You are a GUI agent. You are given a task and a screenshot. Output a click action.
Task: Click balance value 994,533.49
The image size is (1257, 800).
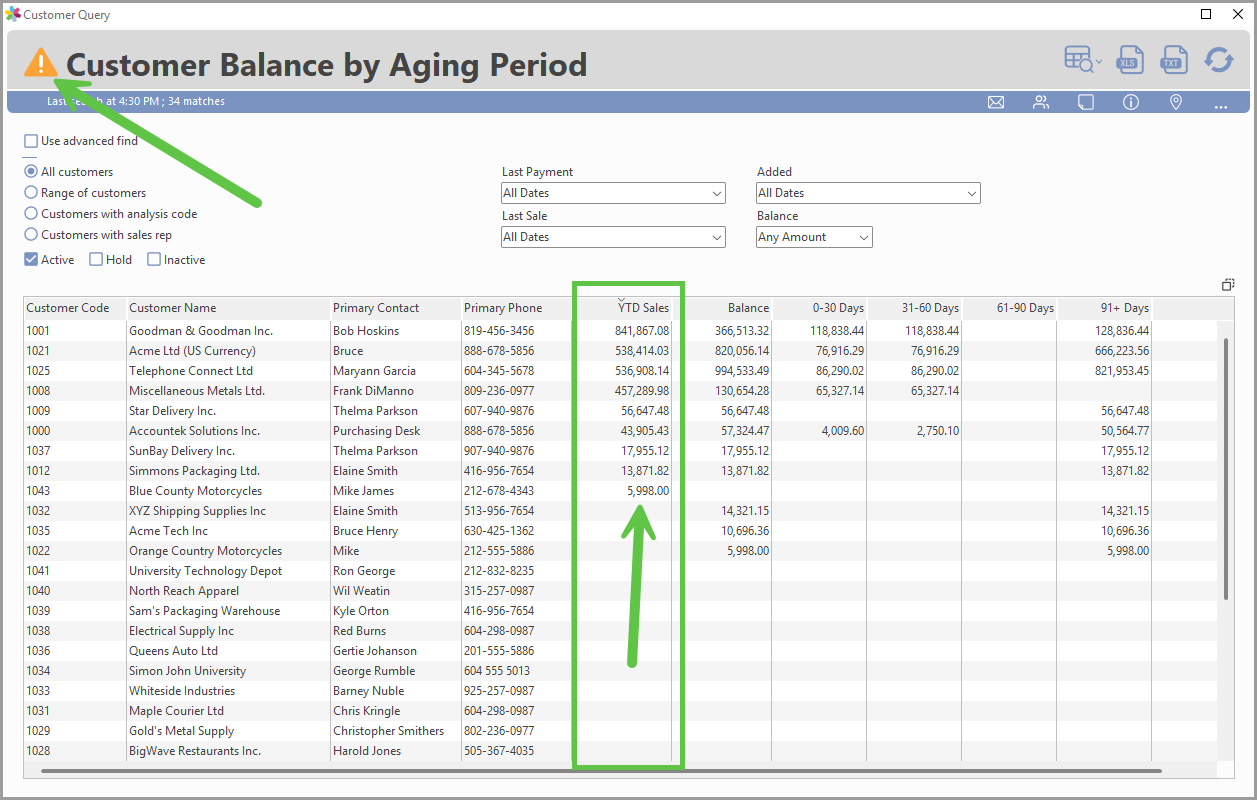coord(742,371)
